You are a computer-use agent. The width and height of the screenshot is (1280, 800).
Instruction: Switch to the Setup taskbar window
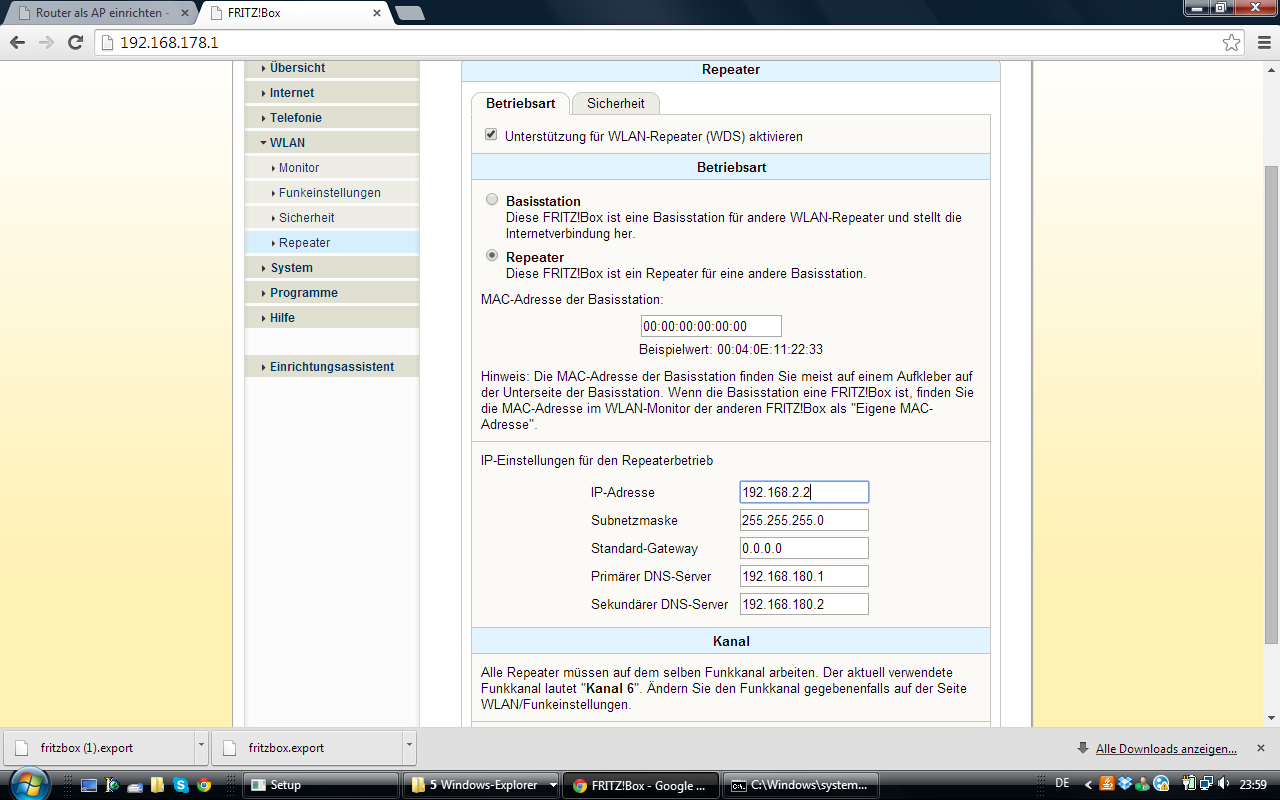(x=320, y=785)
